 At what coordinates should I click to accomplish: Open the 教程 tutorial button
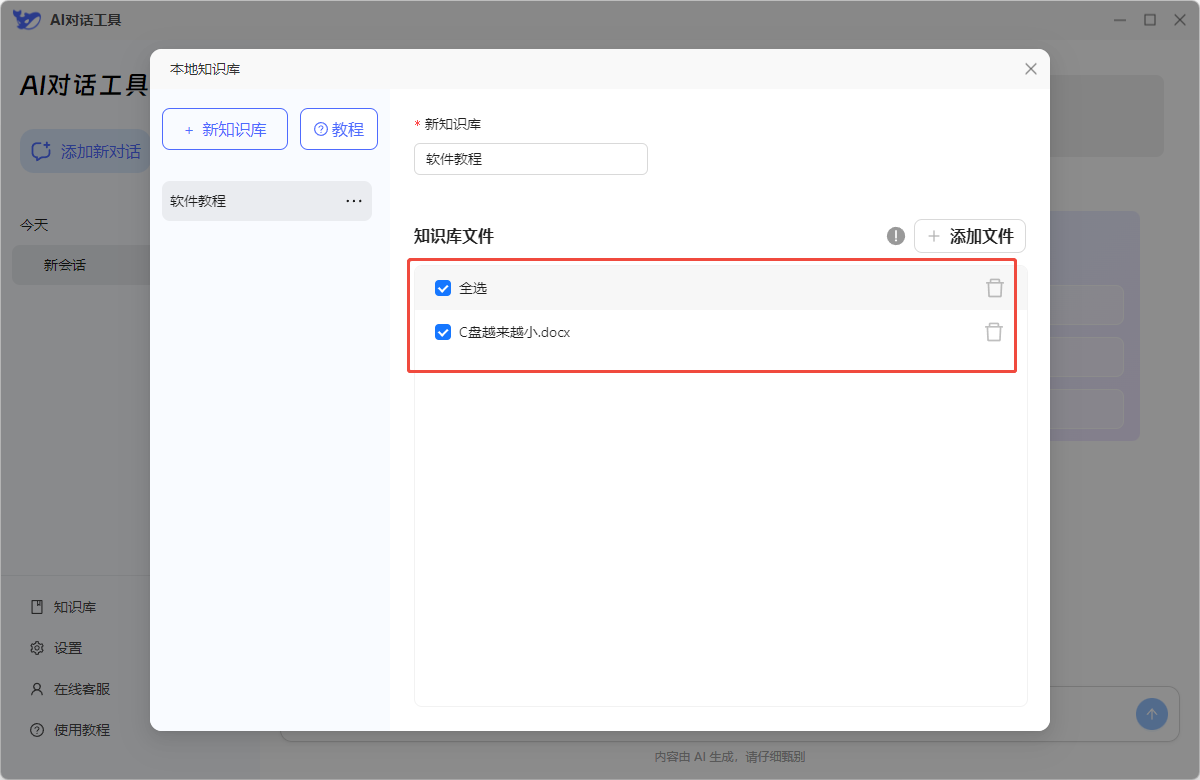click(339, 129)
